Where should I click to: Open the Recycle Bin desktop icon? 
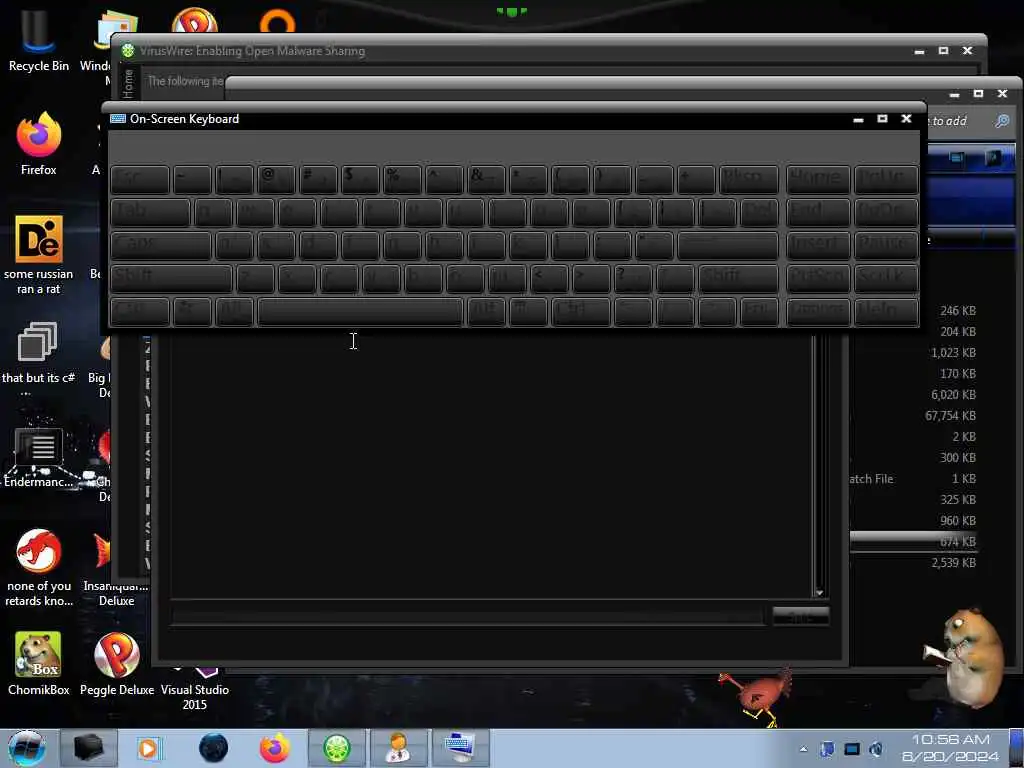click(x=38, y=38)
